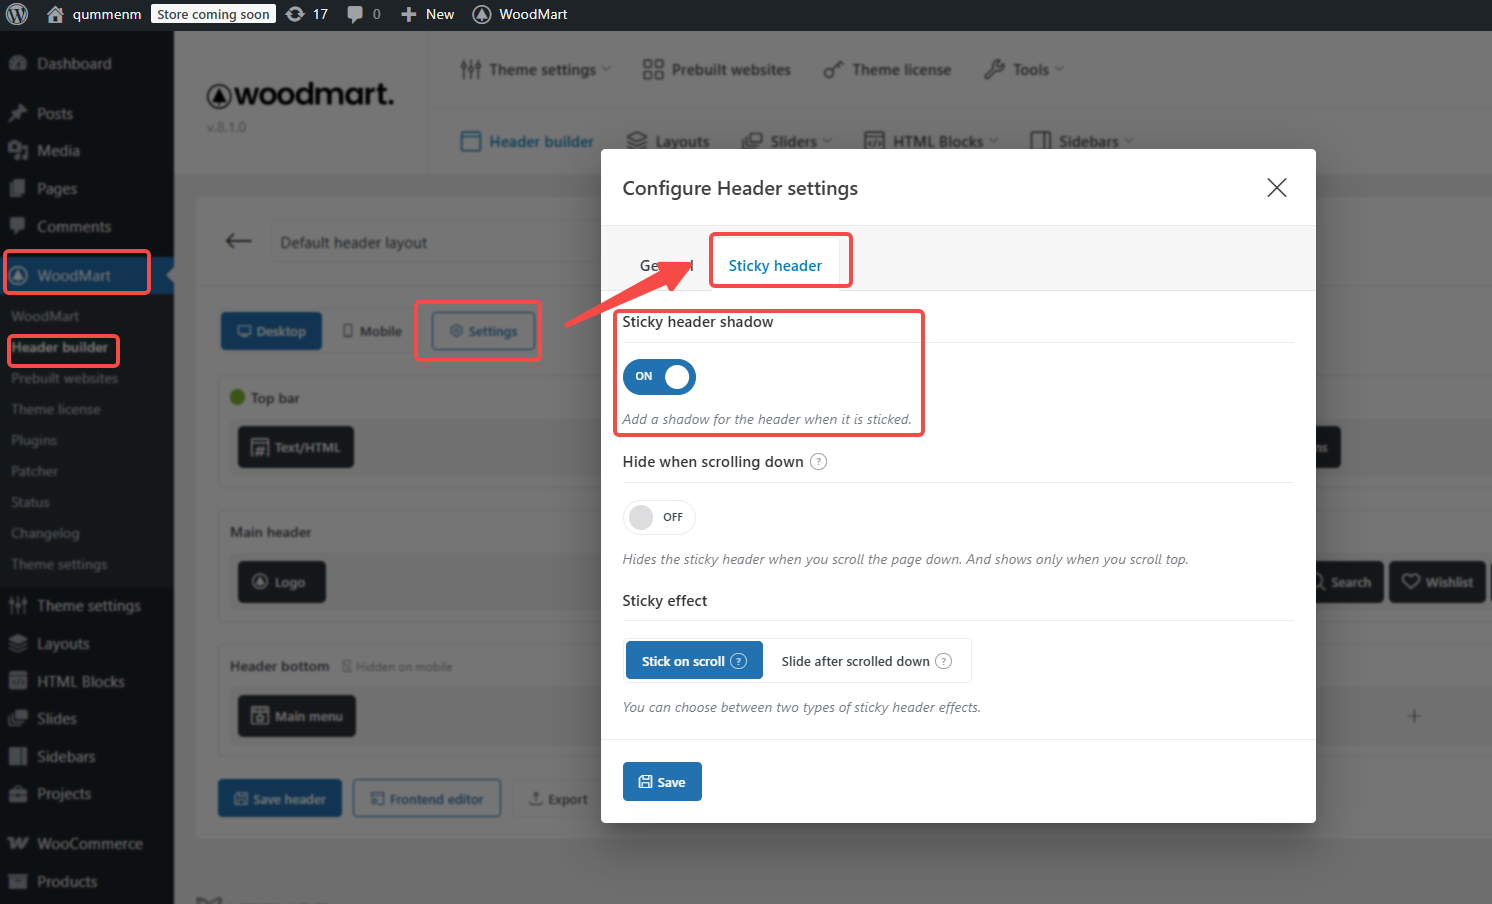Click help icon inside Stick on scroll
1492x904 pixels.
tap(739, 661)
